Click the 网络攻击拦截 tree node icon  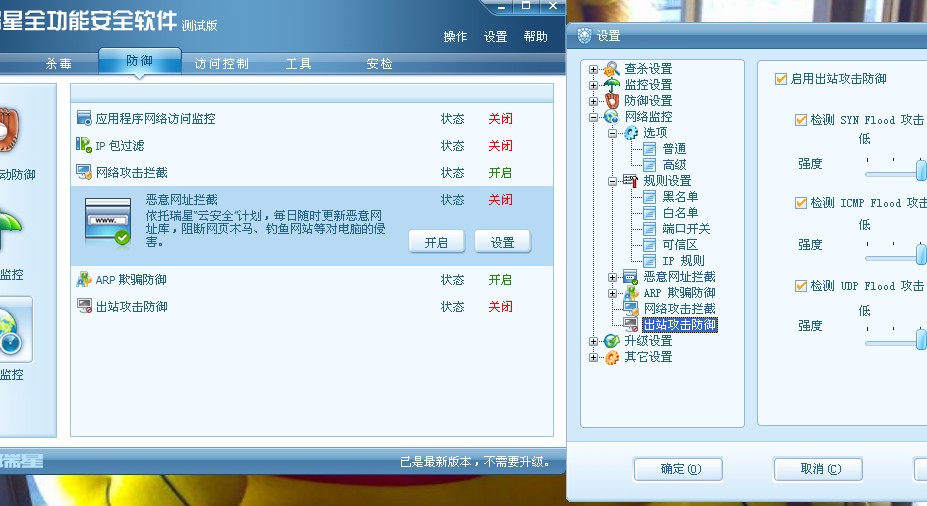click(631, 309)
